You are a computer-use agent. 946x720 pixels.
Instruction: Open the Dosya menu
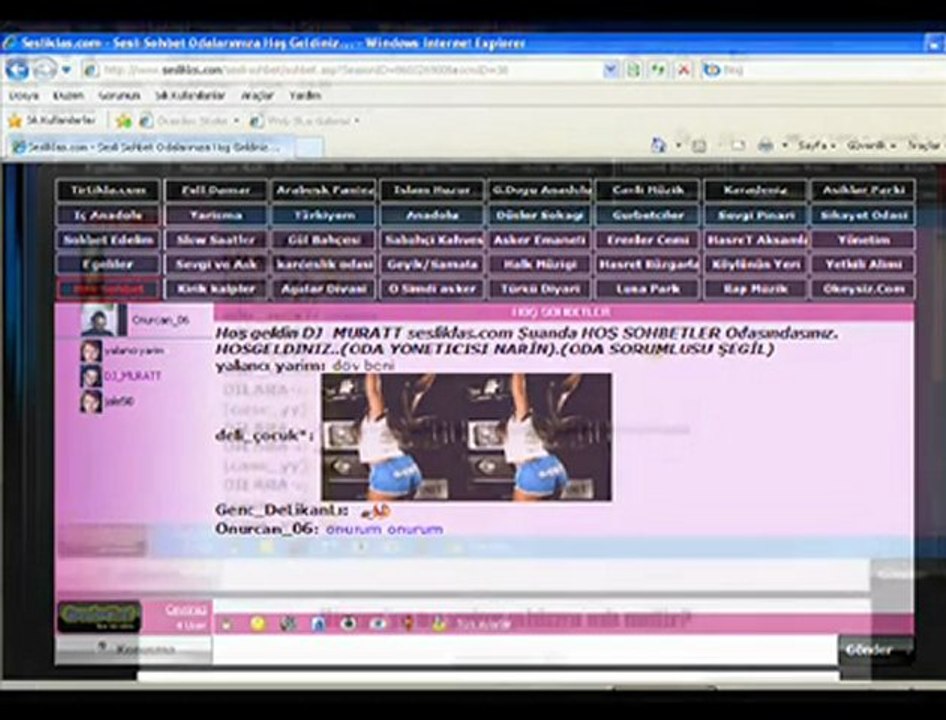[24, 95]
